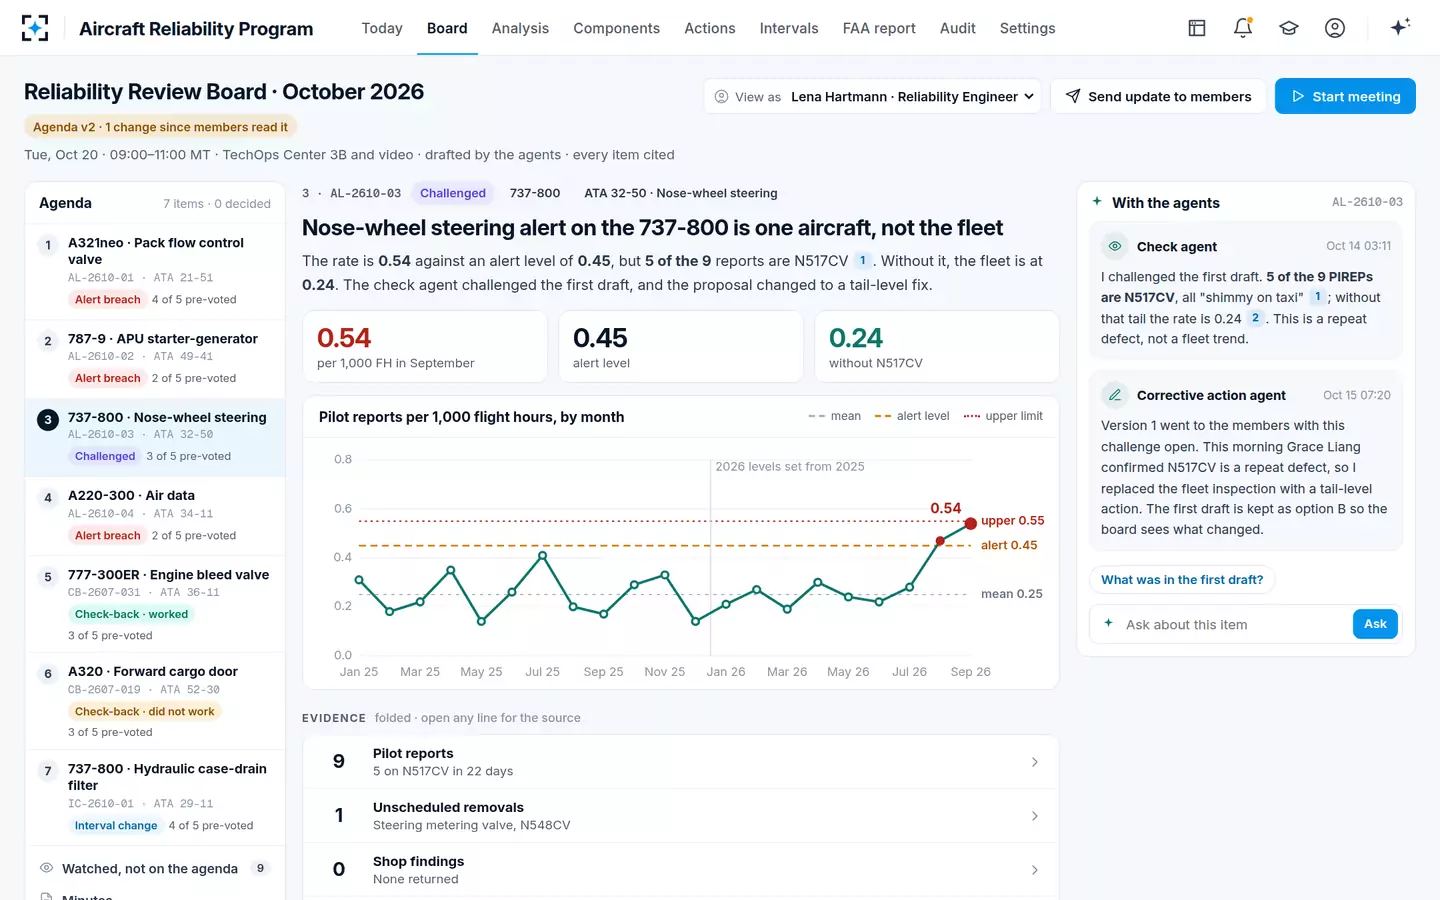Click citation badge 2 in Check agent note

(x=1255, y=318)
